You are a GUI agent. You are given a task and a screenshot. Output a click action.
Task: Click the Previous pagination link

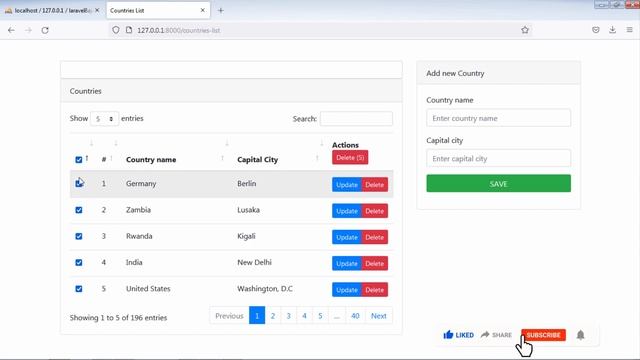coord(229,316)
